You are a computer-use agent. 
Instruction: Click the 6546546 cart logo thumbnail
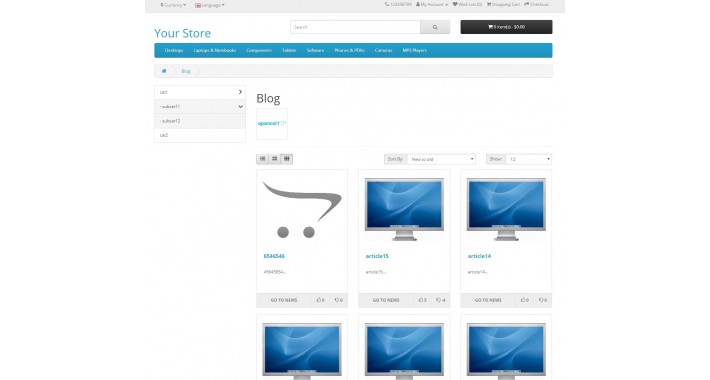pyautogui.click(x=302, y=209)
